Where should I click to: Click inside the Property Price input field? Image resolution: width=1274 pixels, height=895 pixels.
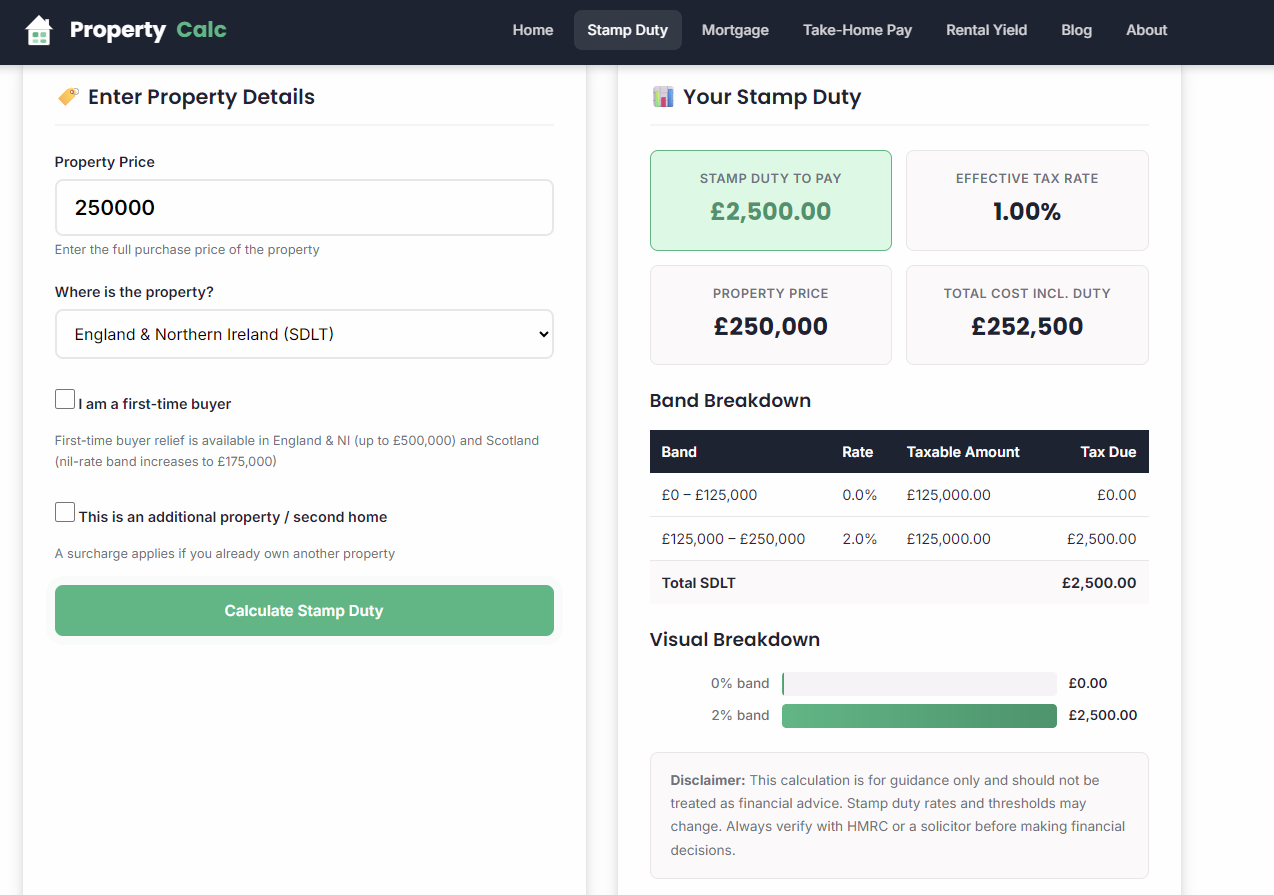pyautogui.click(x=304, y=207)
